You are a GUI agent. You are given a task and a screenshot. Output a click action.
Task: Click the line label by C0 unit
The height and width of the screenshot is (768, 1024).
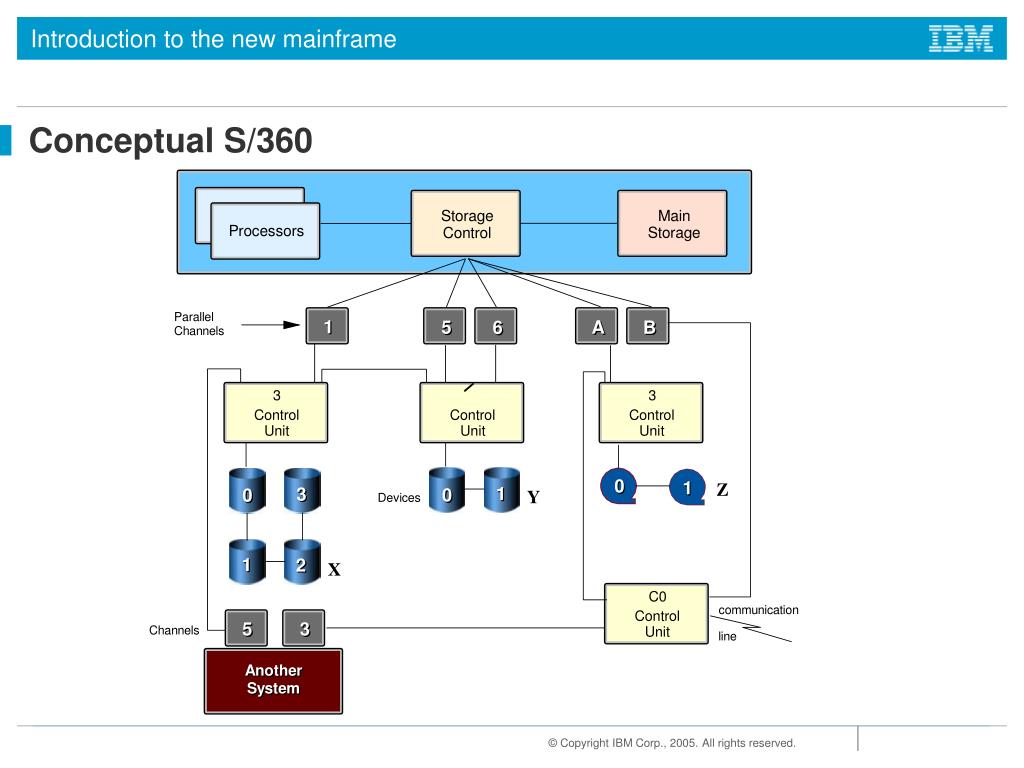click(x=727, y=636)
